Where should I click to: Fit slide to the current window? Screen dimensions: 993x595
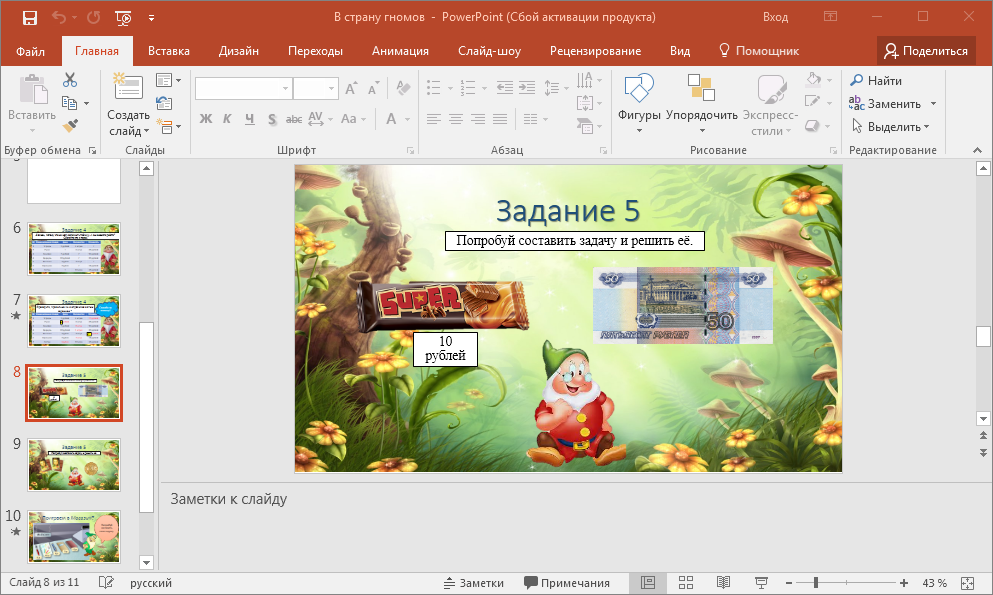(x=968, y=583)
